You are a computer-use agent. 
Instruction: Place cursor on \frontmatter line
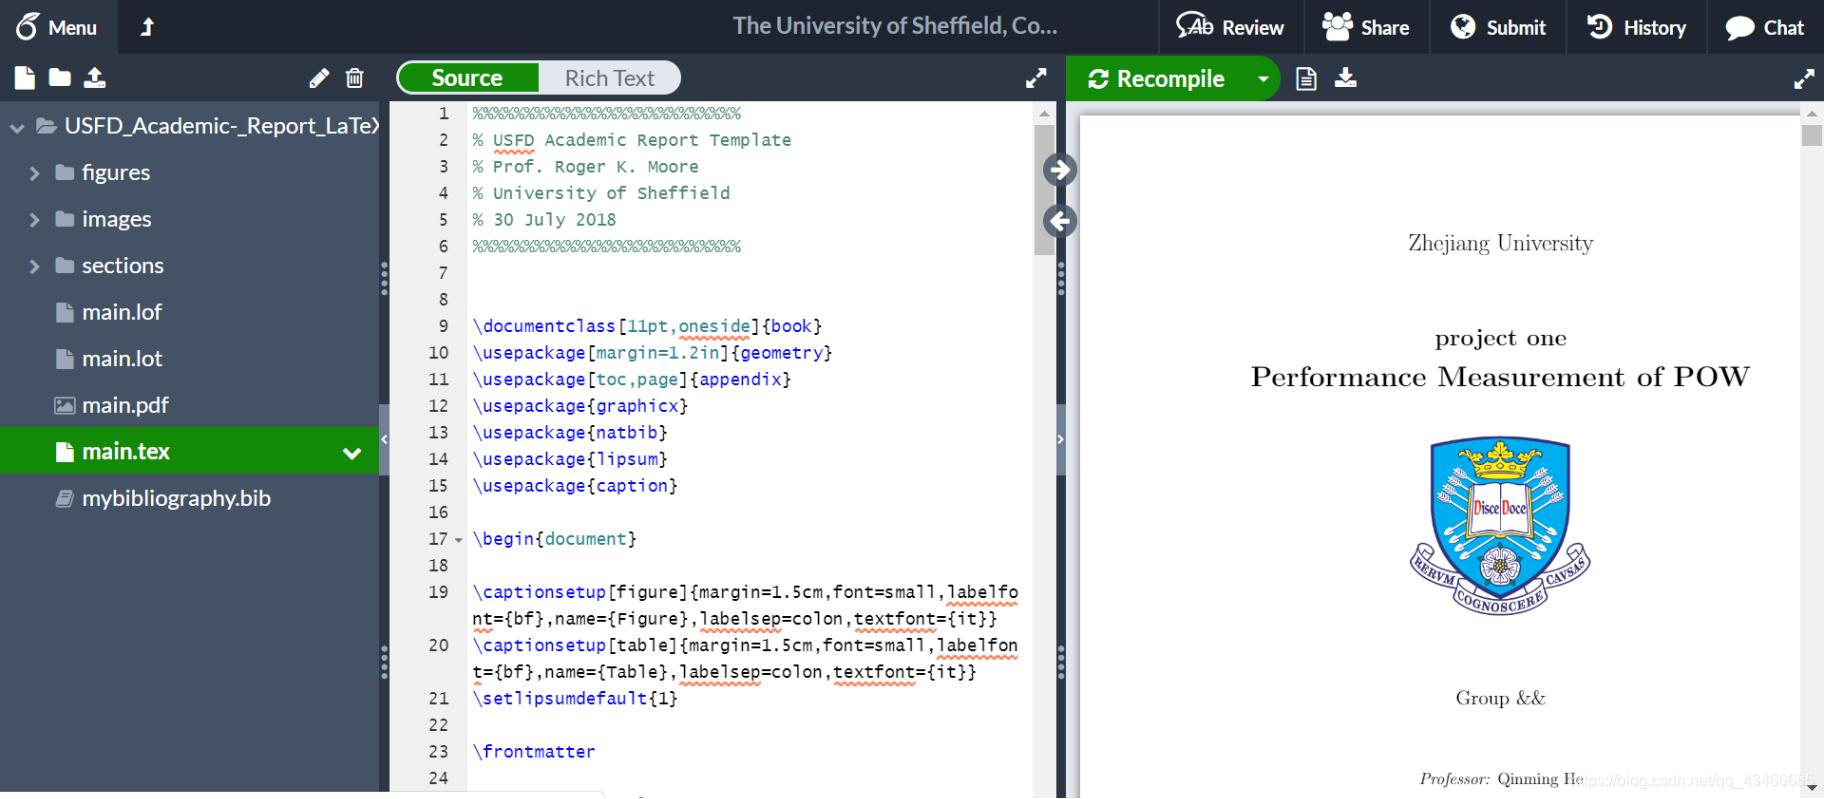[x=534, y=751]
